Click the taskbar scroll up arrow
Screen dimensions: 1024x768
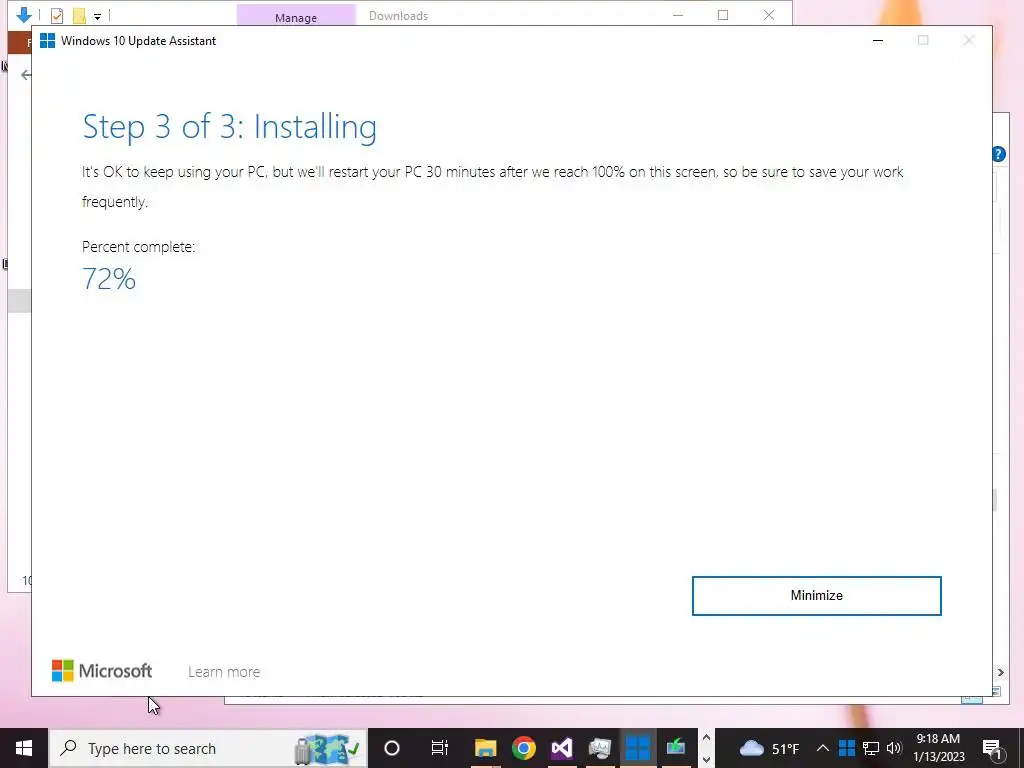tap(706, 738)
